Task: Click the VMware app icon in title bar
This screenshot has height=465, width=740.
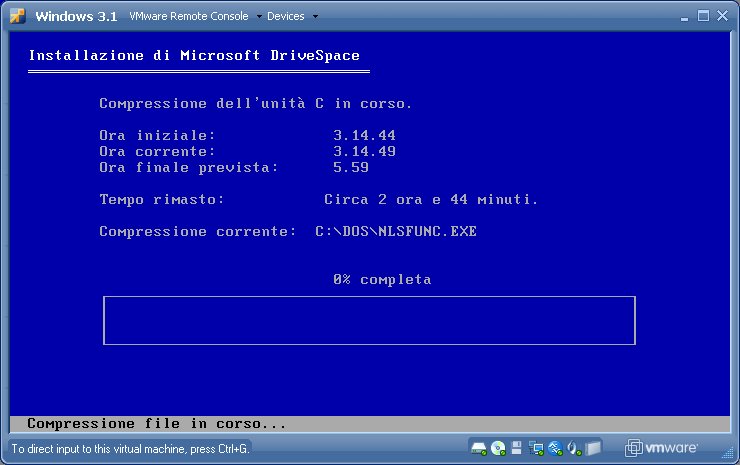Action: [x=17, y=16]
